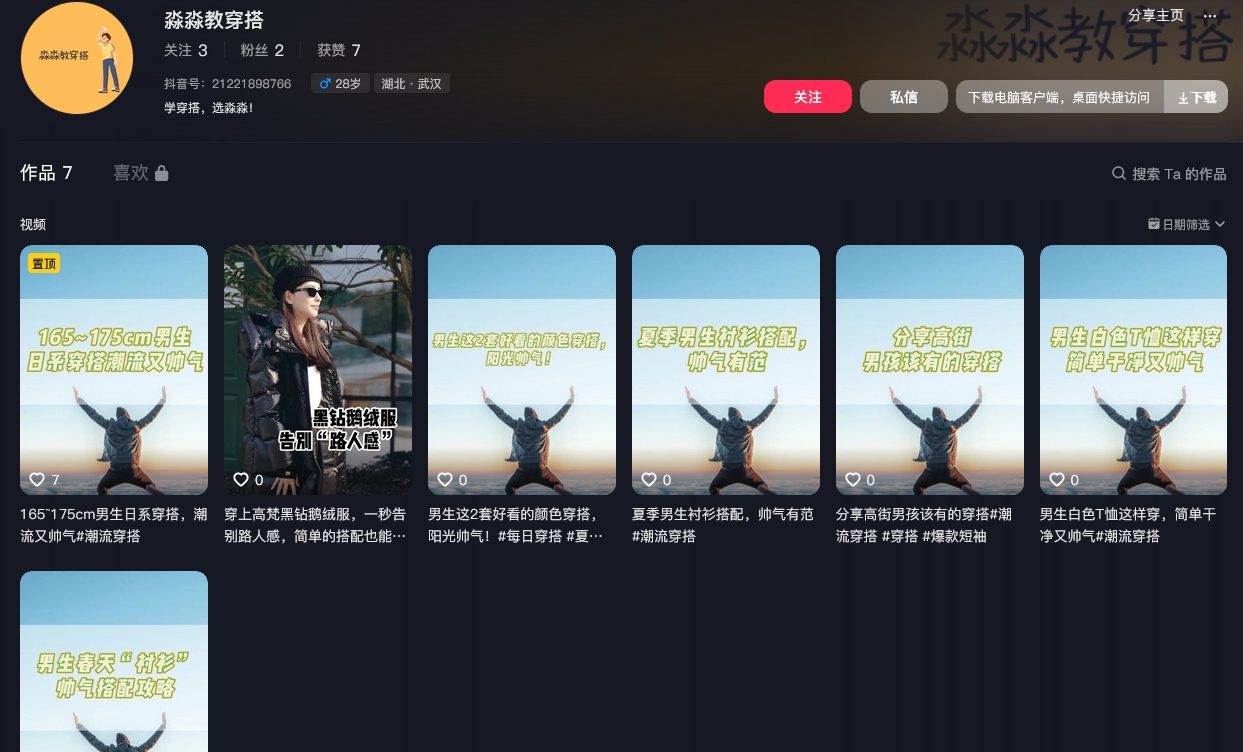Click heart icon on 男生白色T恤 video
Image resolution: width=1243 pixels, height=752 pixels.
(1057, 480)
